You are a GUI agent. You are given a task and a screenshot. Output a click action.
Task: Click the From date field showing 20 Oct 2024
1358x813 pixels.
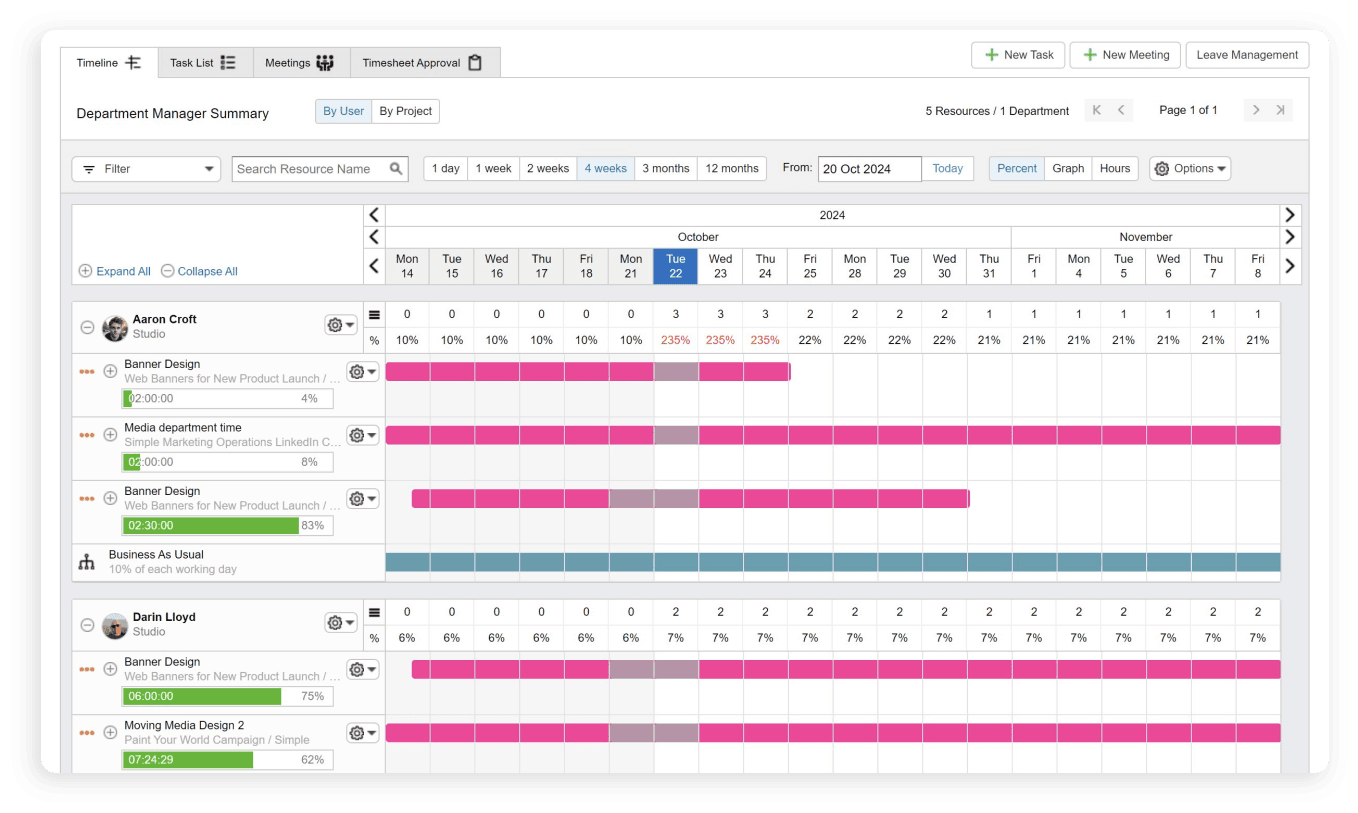[869, 168]
